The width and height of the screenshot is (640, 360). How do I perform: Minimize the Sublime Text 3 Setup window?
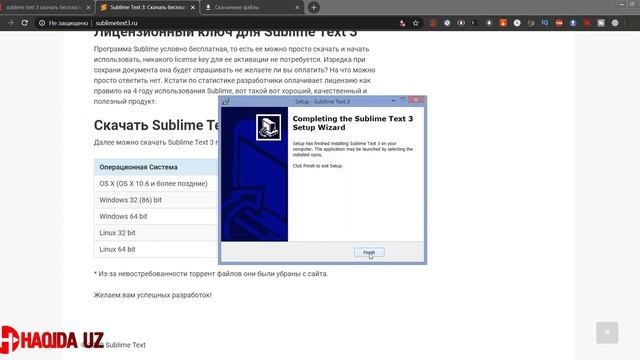click(393, 100)
